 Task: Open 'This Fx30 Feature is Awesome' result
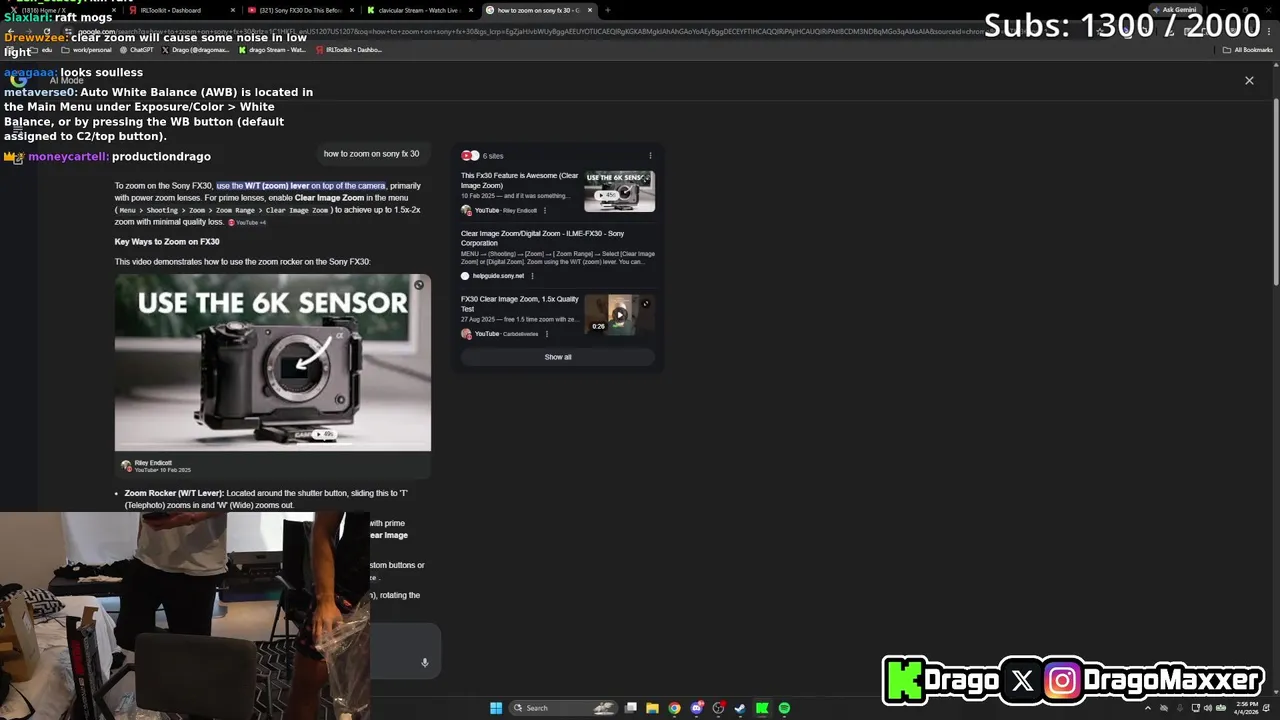(x=519, y=180)
